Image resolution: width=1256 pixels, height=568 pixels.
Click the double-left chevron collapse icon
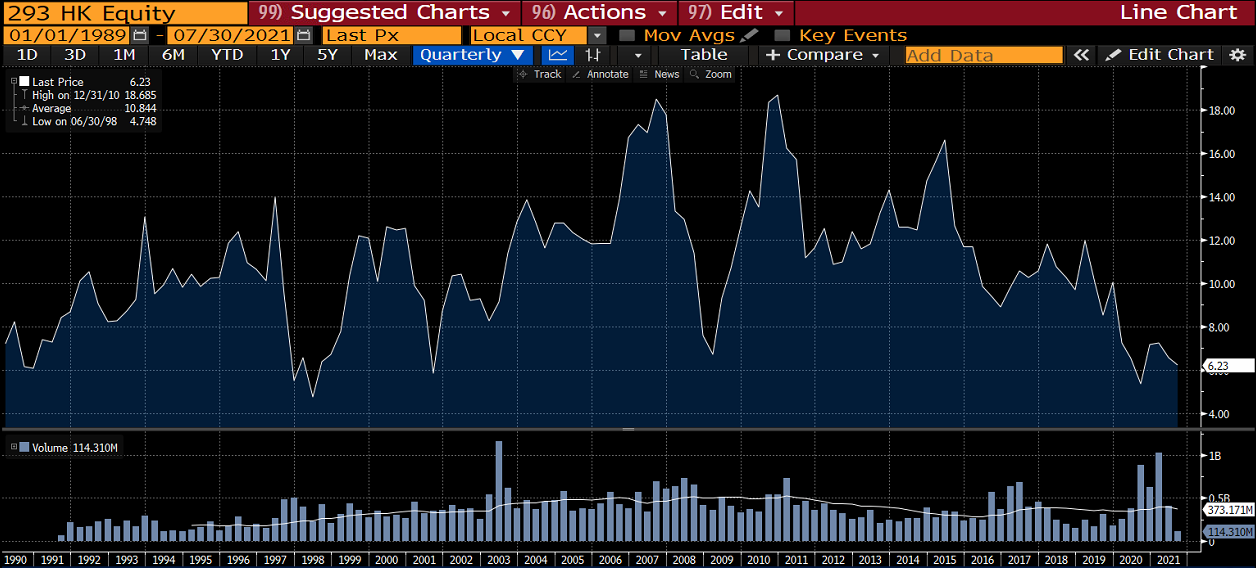[1081, 55]
